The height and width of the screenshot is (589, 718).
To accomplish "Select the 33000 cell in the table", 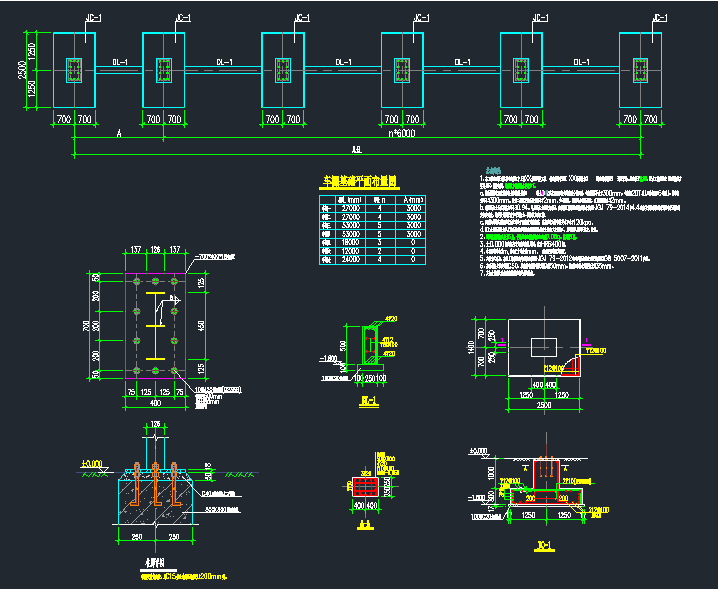I will tap(351, 225).
